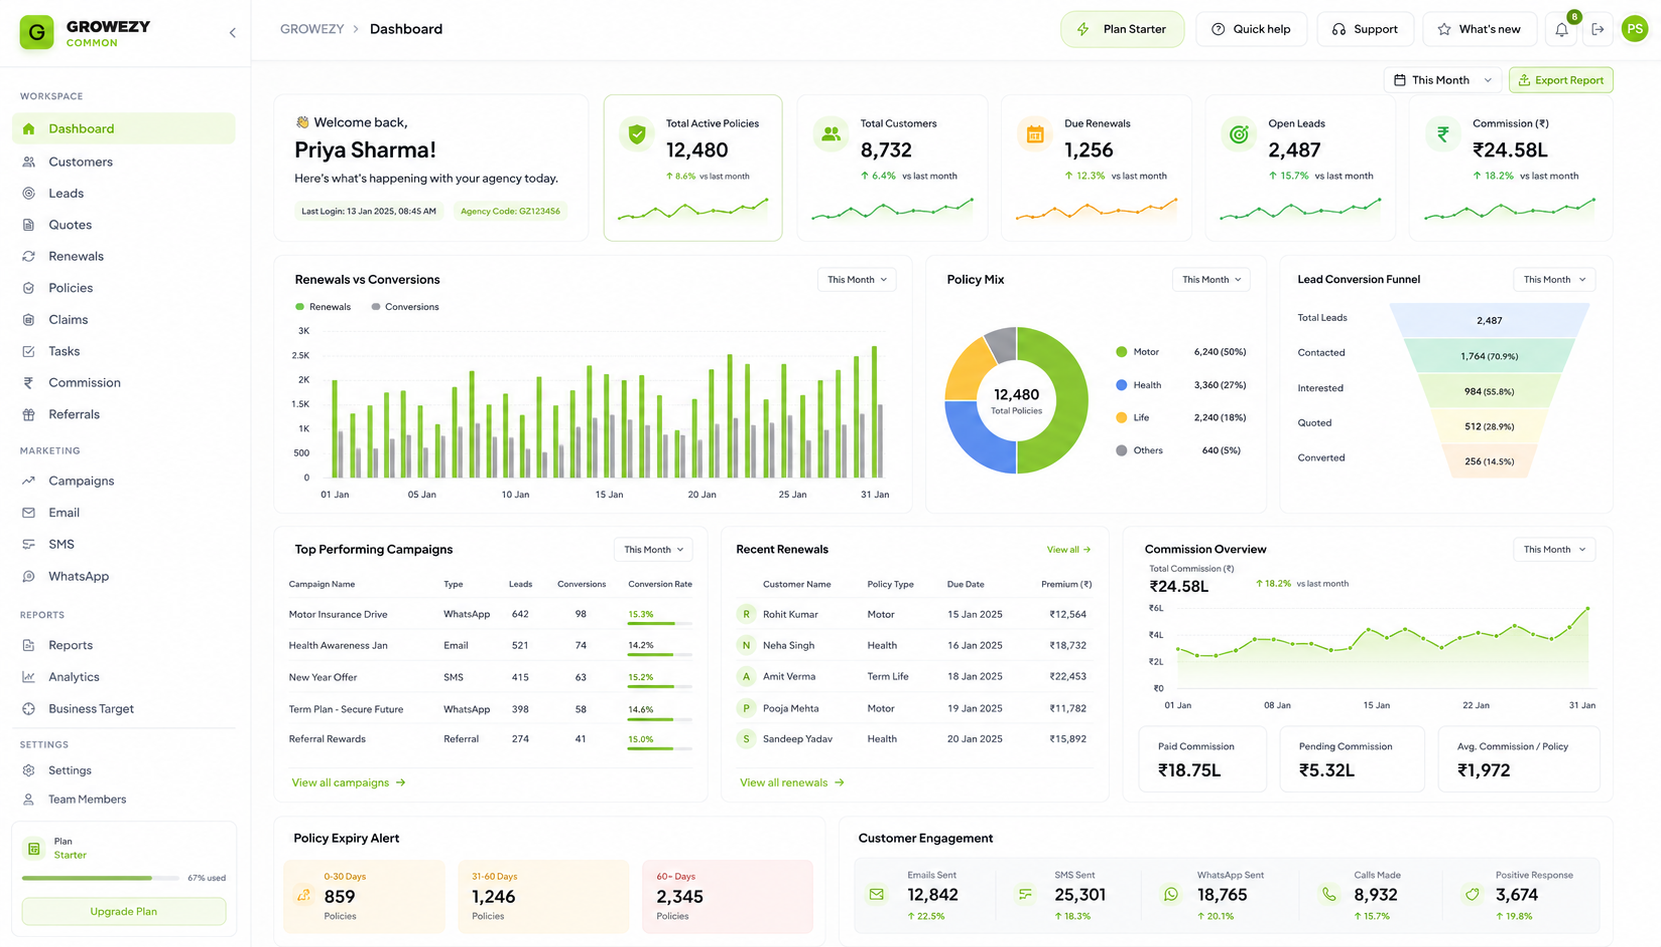The height and width of the screenshot is (947, 1661).
Task: Open Renewals vs Conversions This Month dropdown
Action: [x=857, y=280]
